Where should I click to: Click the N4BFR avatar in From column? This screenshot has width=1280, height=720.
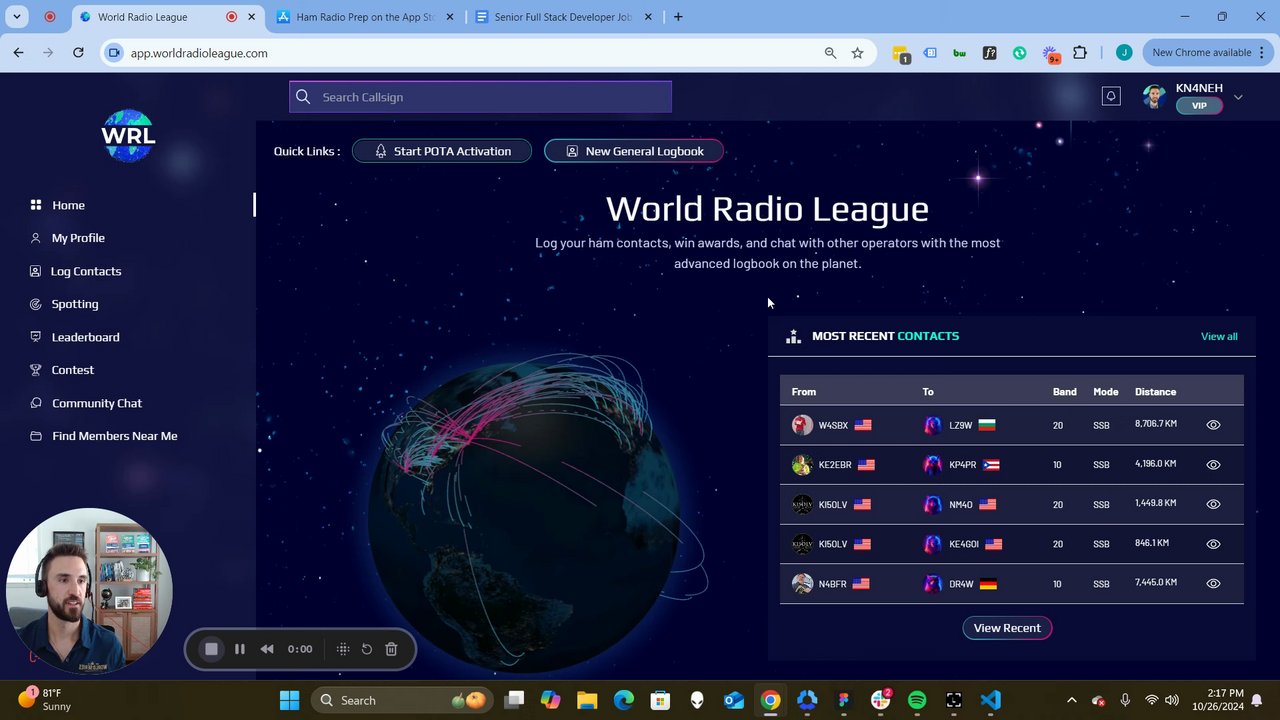[802, 584]
